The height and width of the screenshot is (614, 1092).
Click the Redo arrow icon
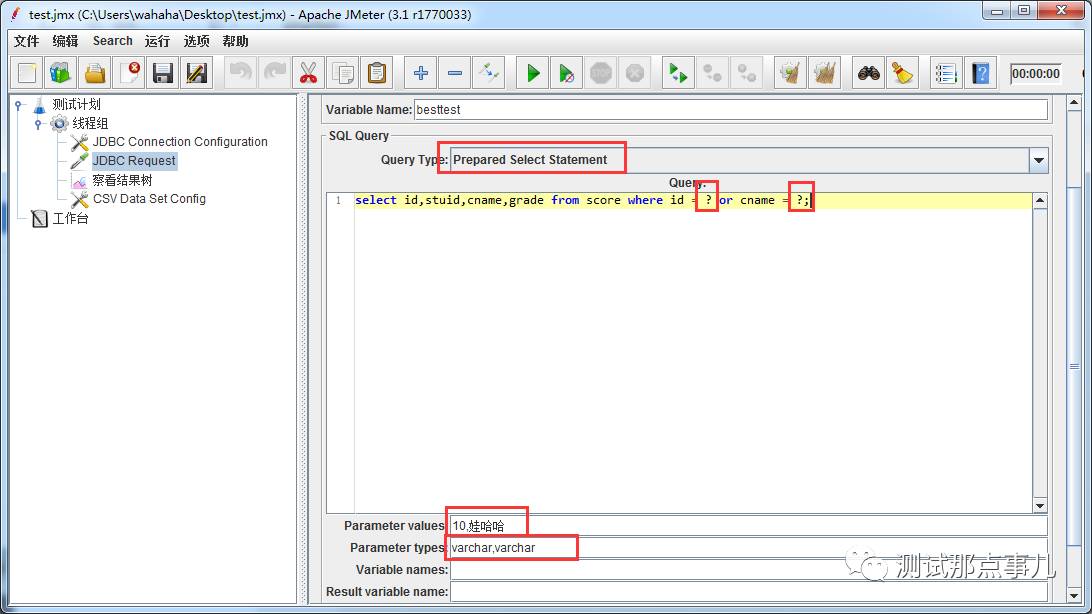274,73
